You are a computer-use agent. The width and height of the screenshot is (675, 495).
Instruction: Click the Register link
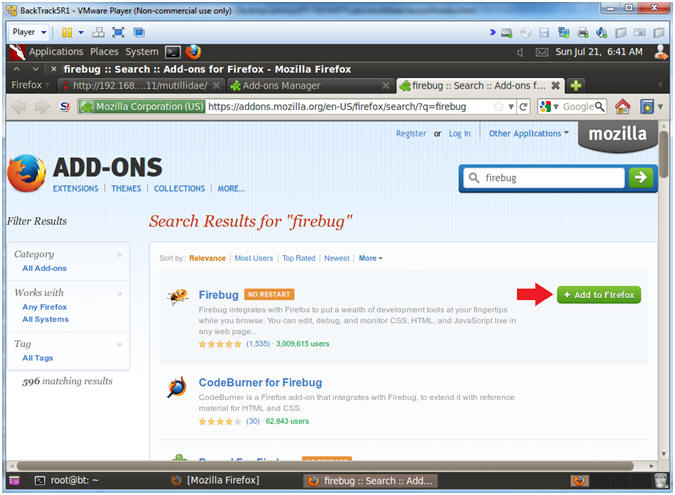(x=411, y=134)
